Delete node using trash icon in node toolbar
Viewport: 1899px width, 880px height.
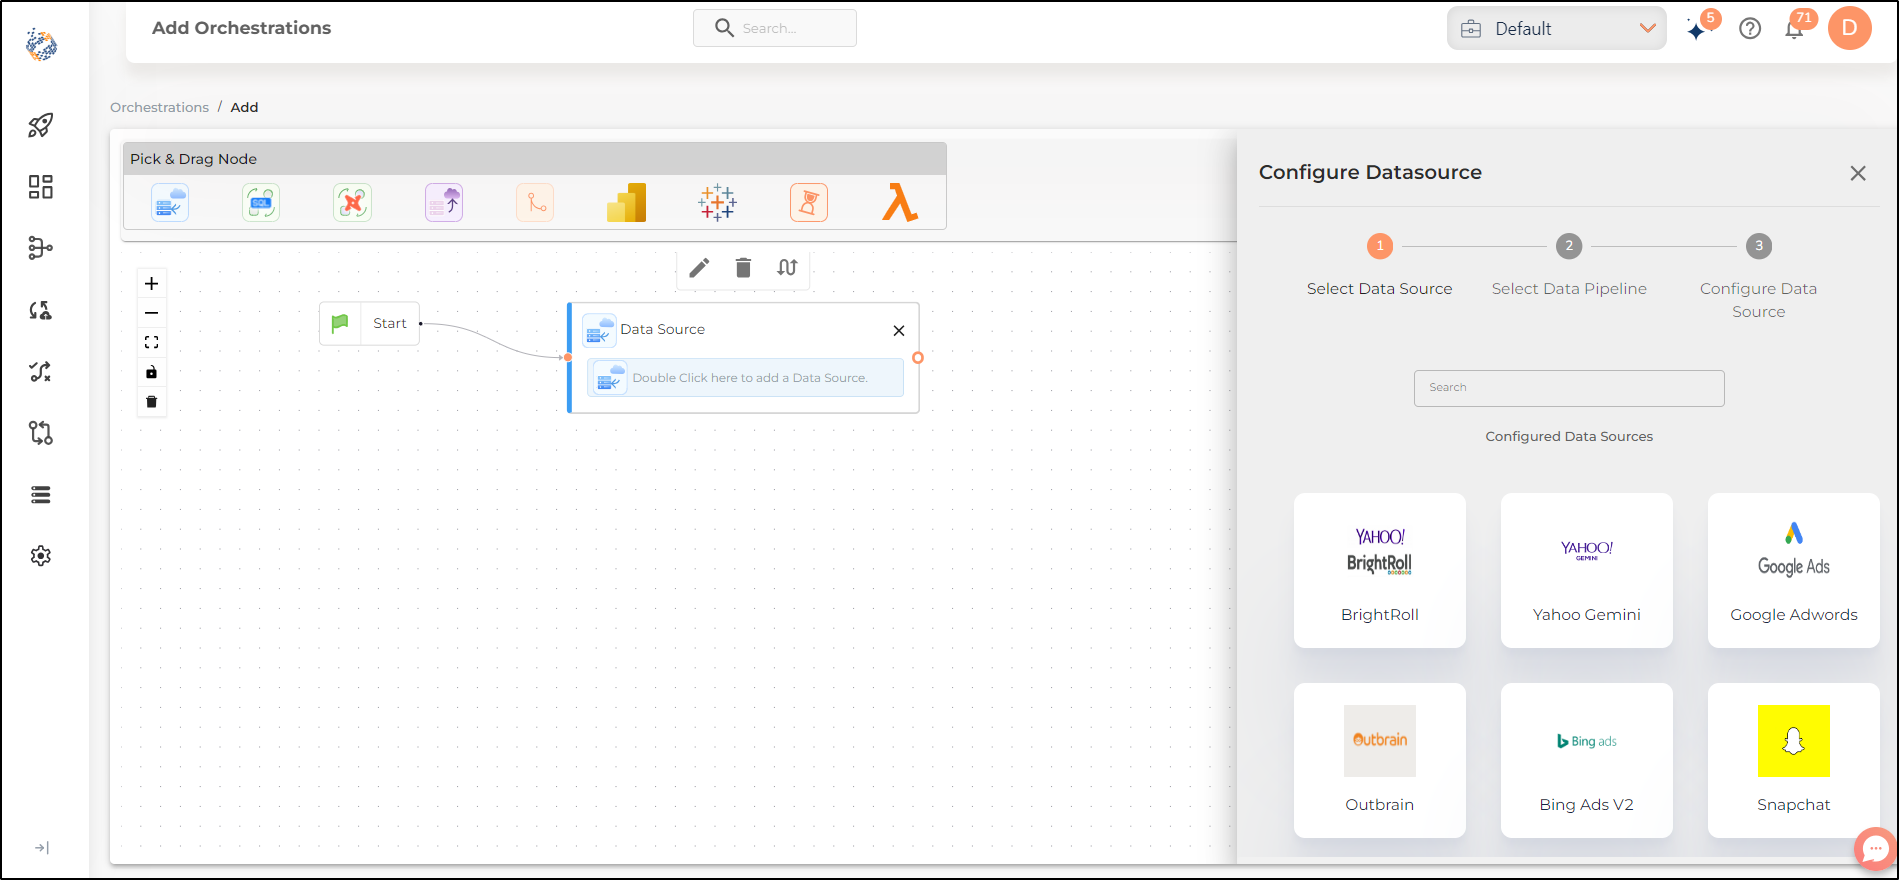743,267
